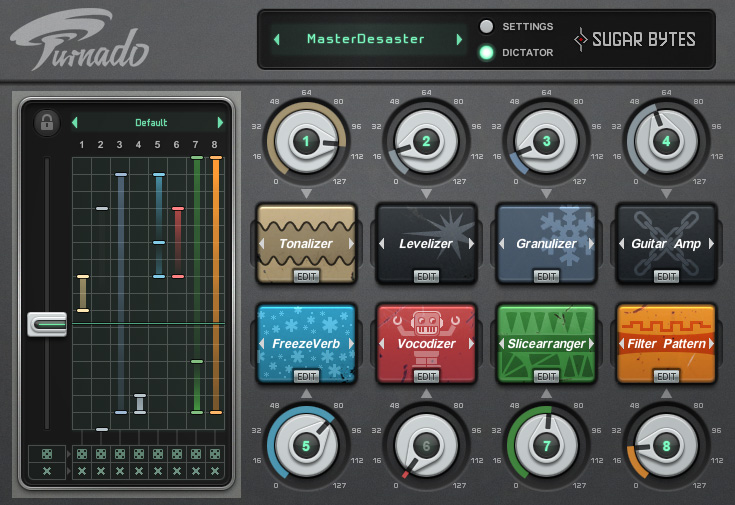This screenshot has width=735, height=505.
Task: Toggle the Dictator radio button
Action: coord(487,53)
